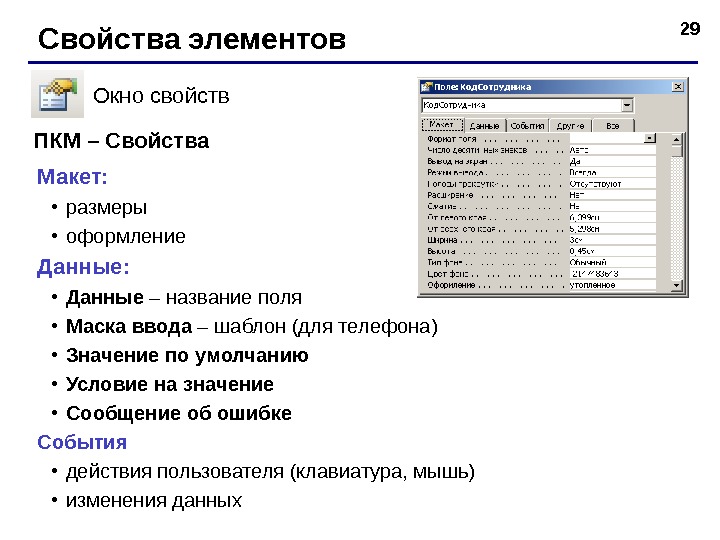Screen dimensions: 720x540
Task: Click the blue События heading
Action: [82, 442]
